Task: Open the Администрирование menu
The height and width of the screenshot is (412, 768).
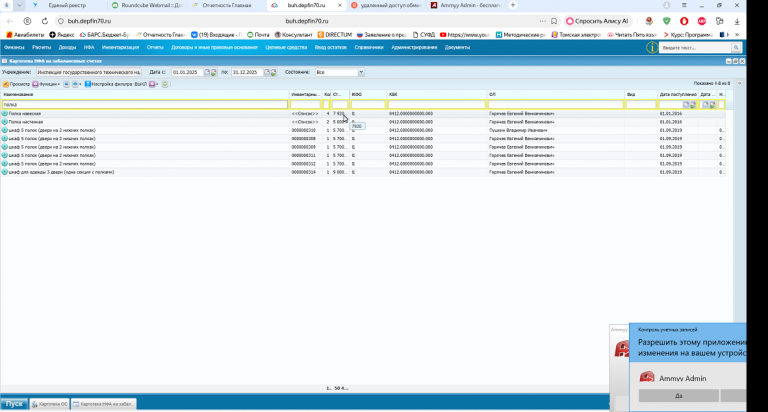Action: point(414,48)
